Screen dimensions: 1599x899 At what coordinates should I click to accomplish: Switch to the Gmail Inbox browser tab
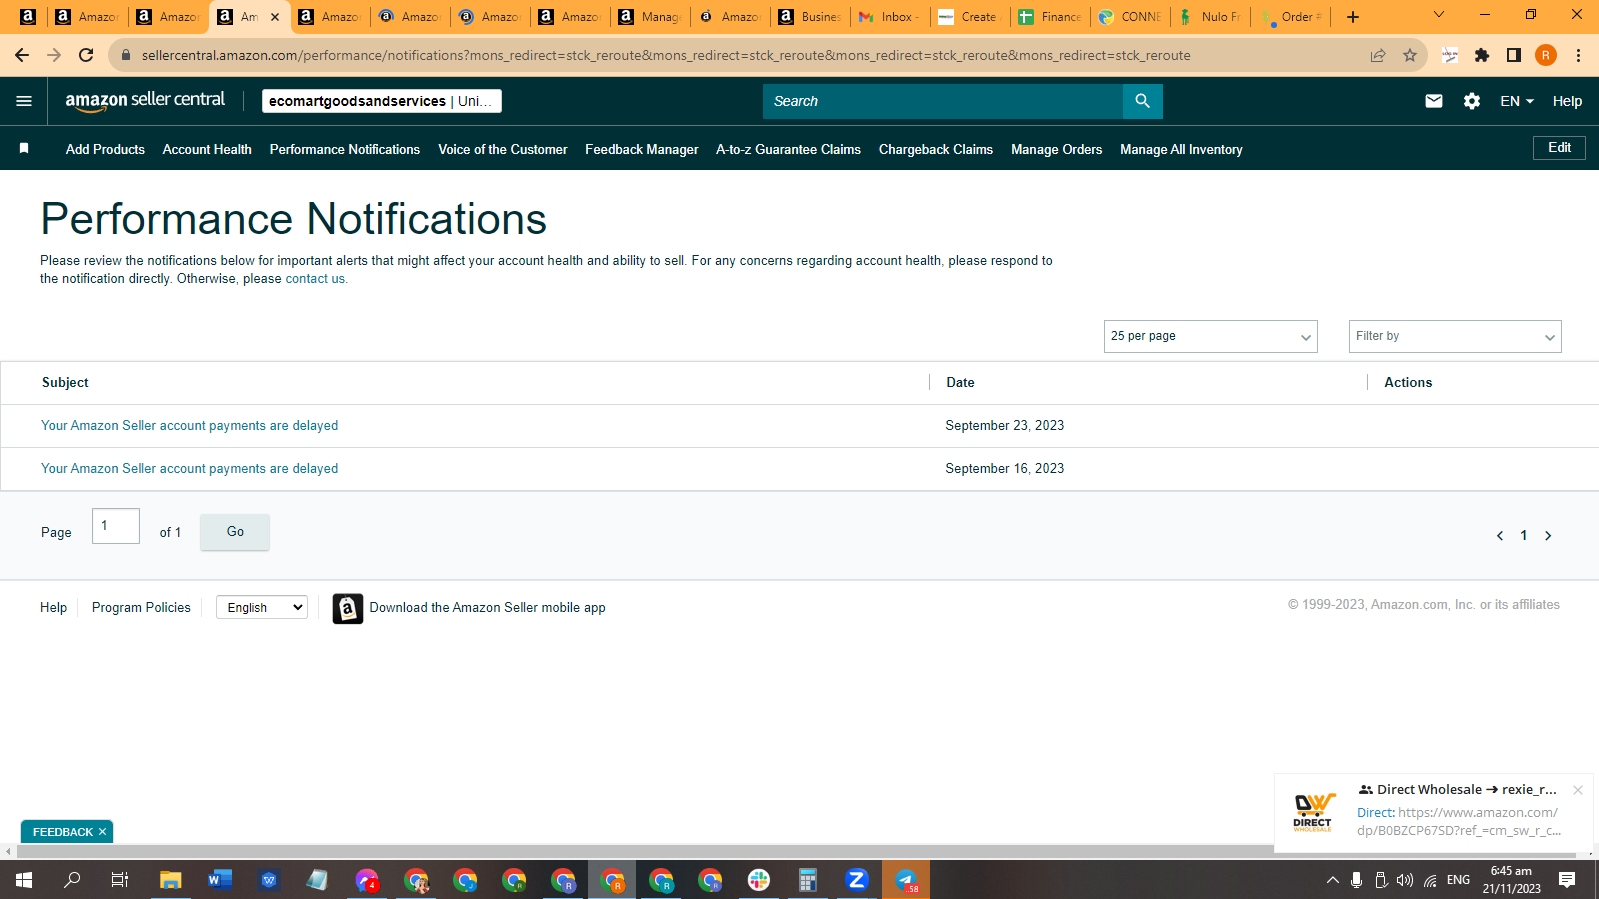(x=890, y=17)
